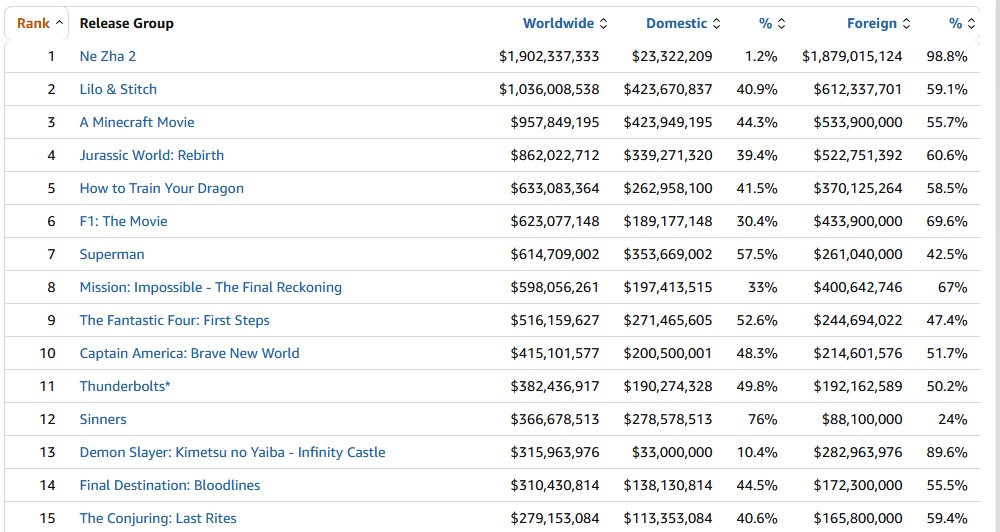Viewport: 1000px width, 532px height.
Task: Open Mission: Impossible - The Final Reckoning
Action: [x=211, y=287]
